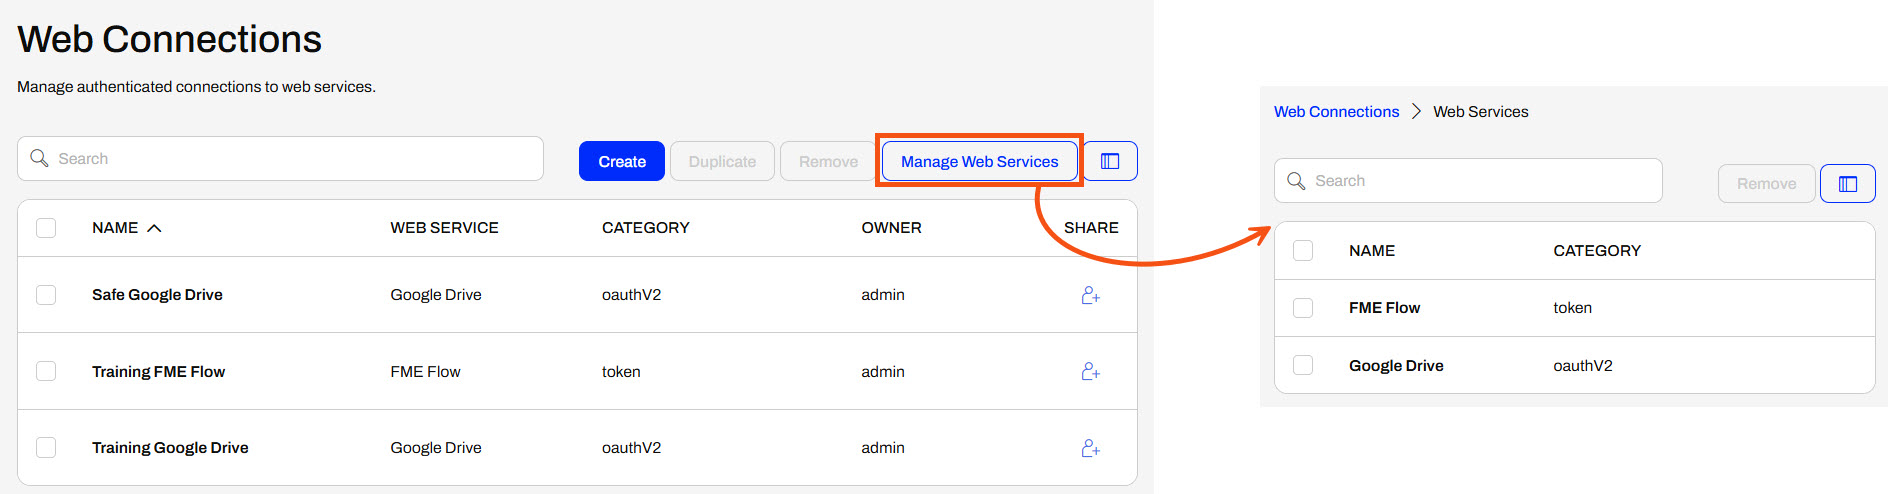The width and height of the screenshot is (1888, 494).
Task: Open column settings in Web Services panel
Action: pos(1847,184)
